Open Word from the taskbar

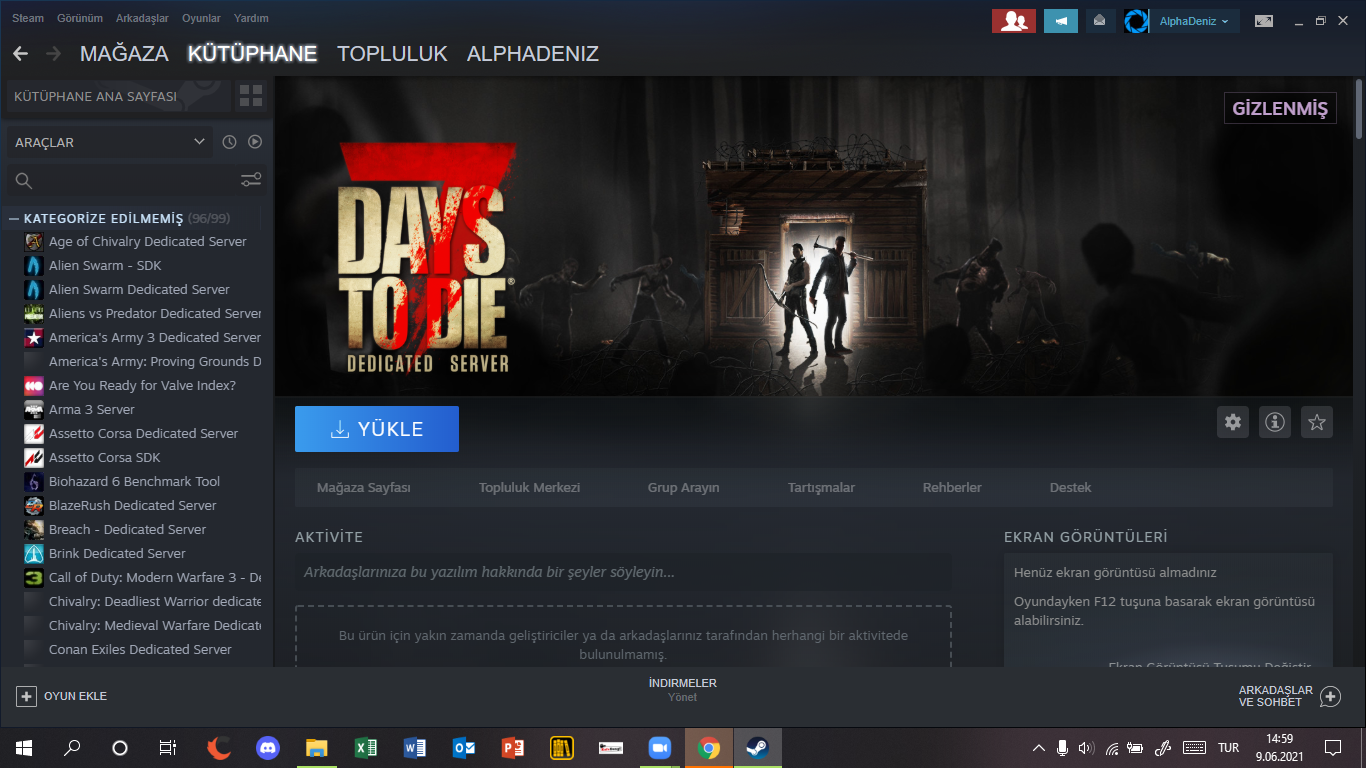click(414, 747)
